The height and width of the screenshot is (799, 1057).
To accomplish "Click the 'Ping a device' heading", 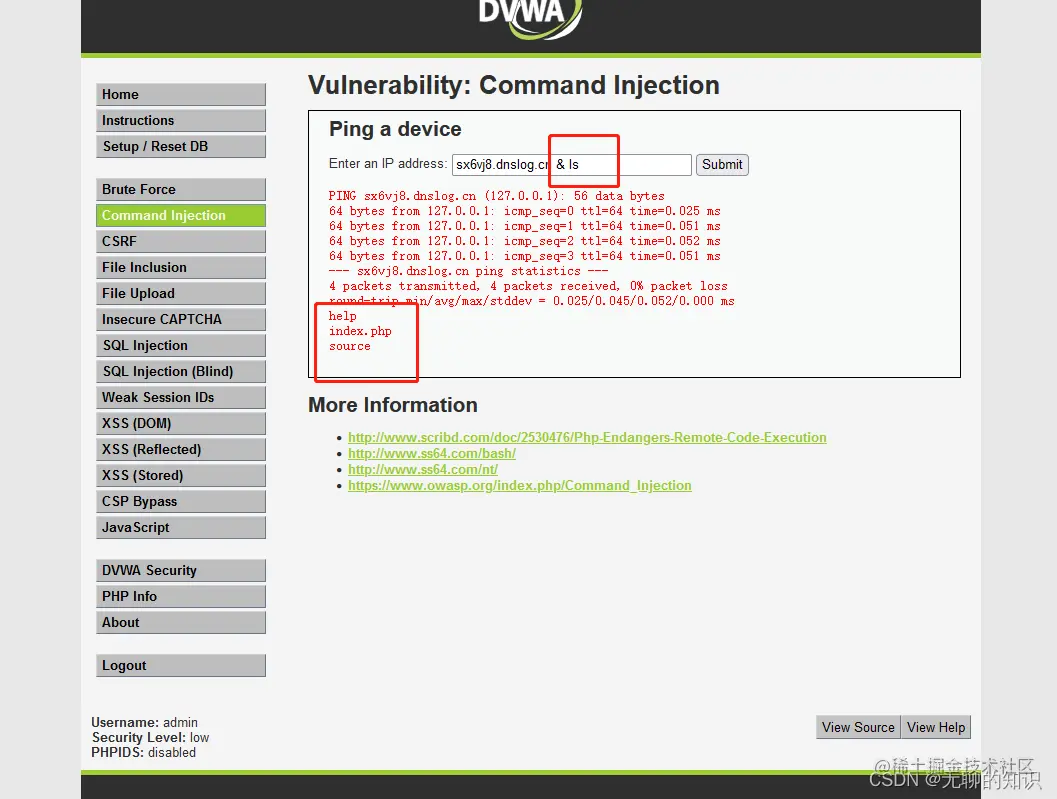I will point(395,129).
